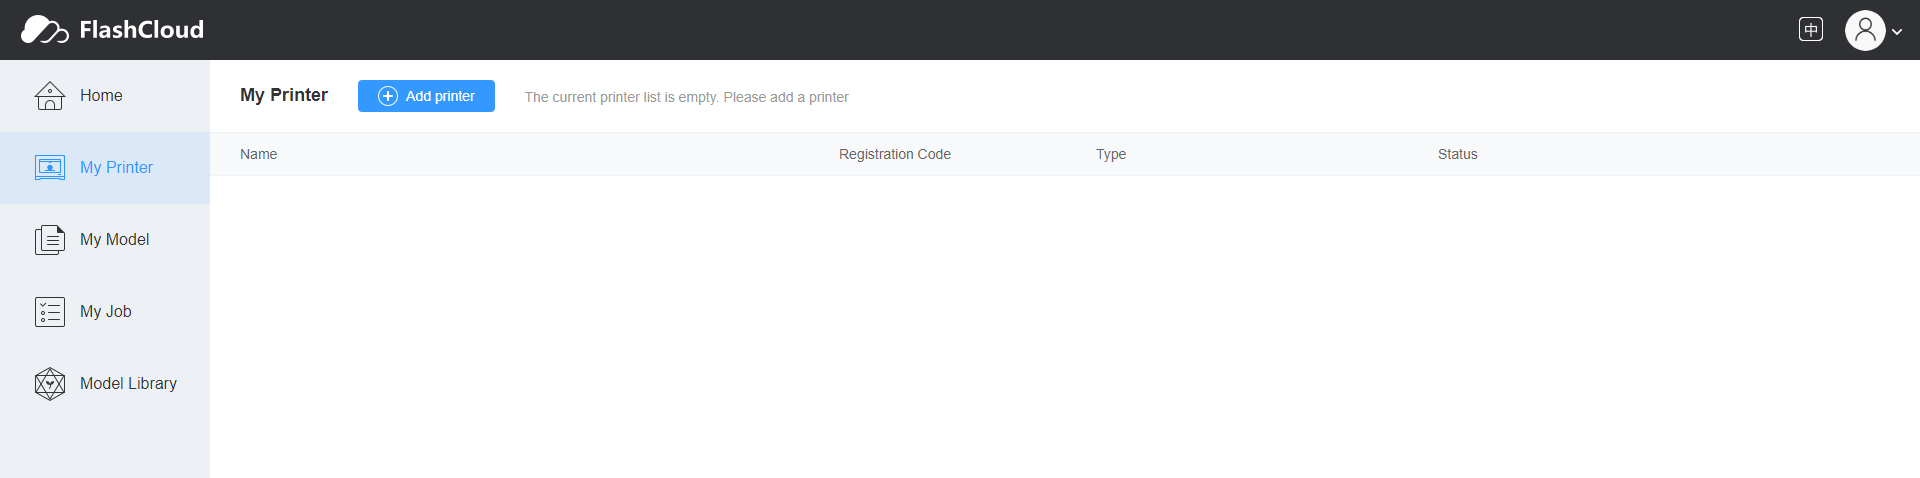Click the FlashCloud brand name text

point(141,30)
